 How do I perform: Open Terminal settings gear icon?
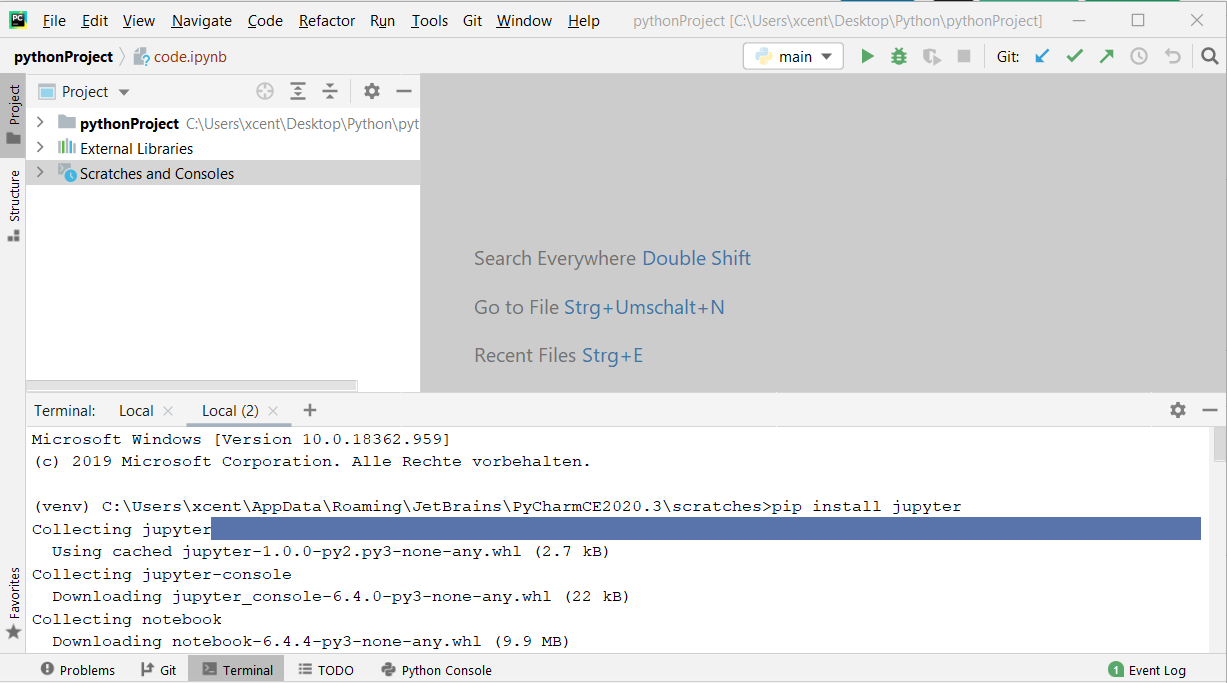[x=1178, y=410]
